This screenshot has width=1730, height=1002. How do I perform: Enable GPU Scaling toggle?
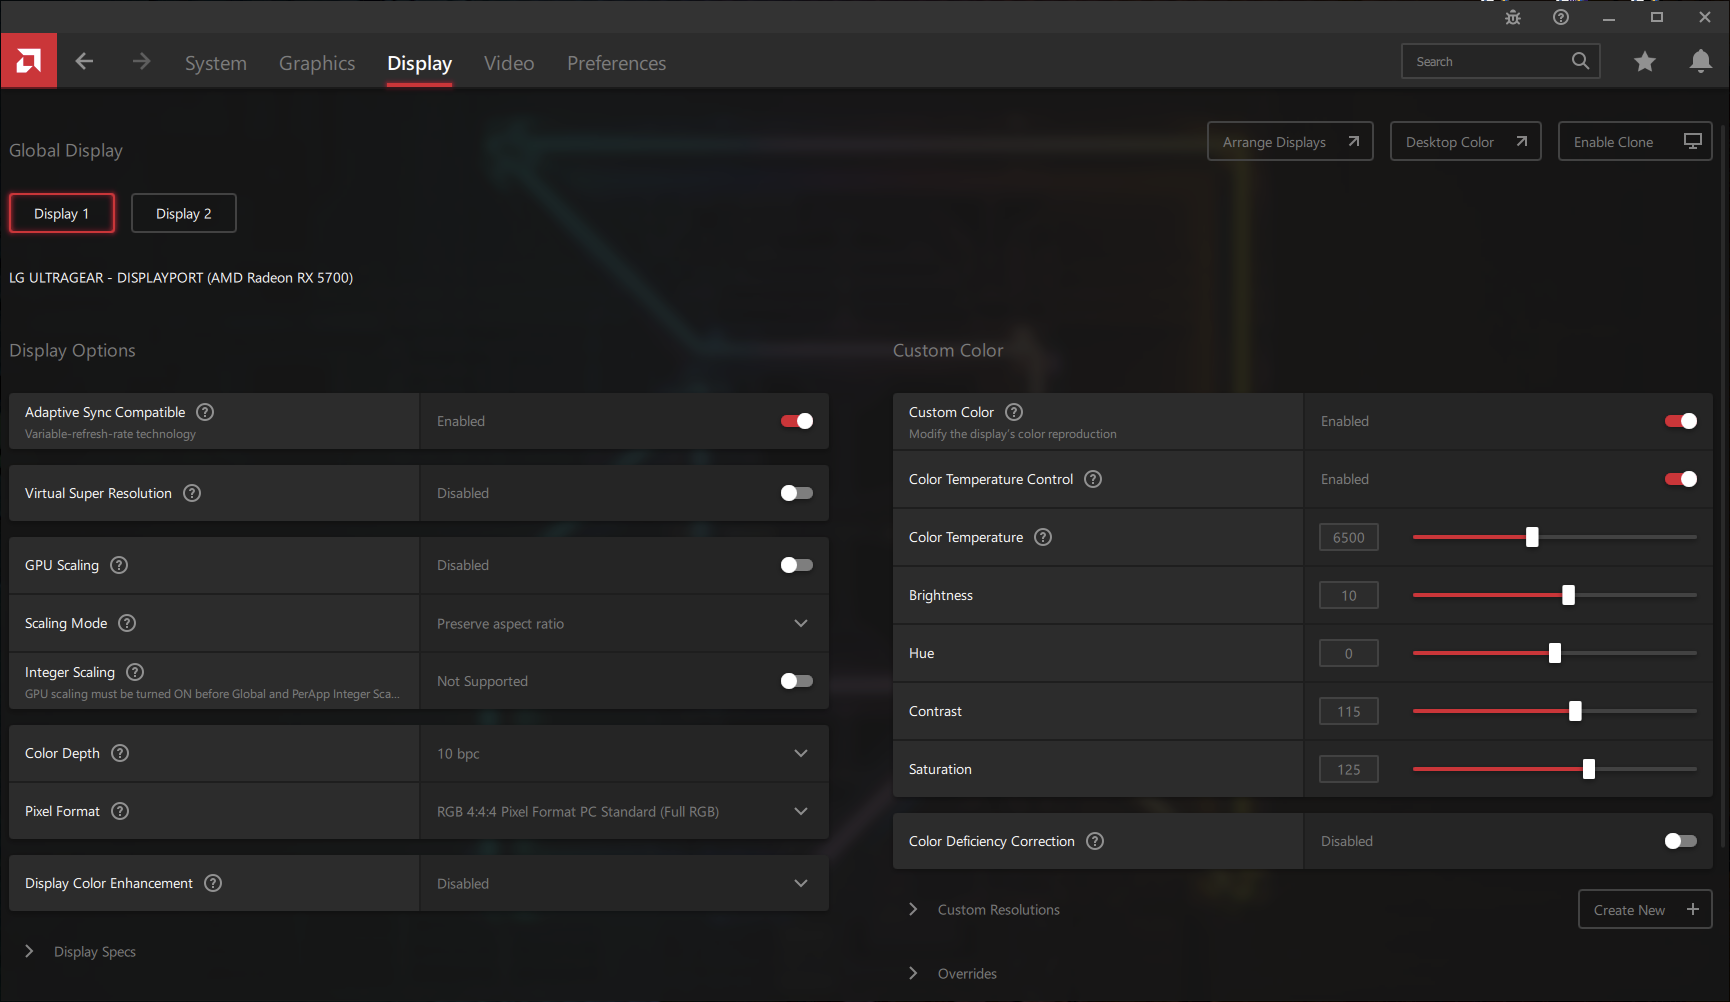click(x=797, y=565)
